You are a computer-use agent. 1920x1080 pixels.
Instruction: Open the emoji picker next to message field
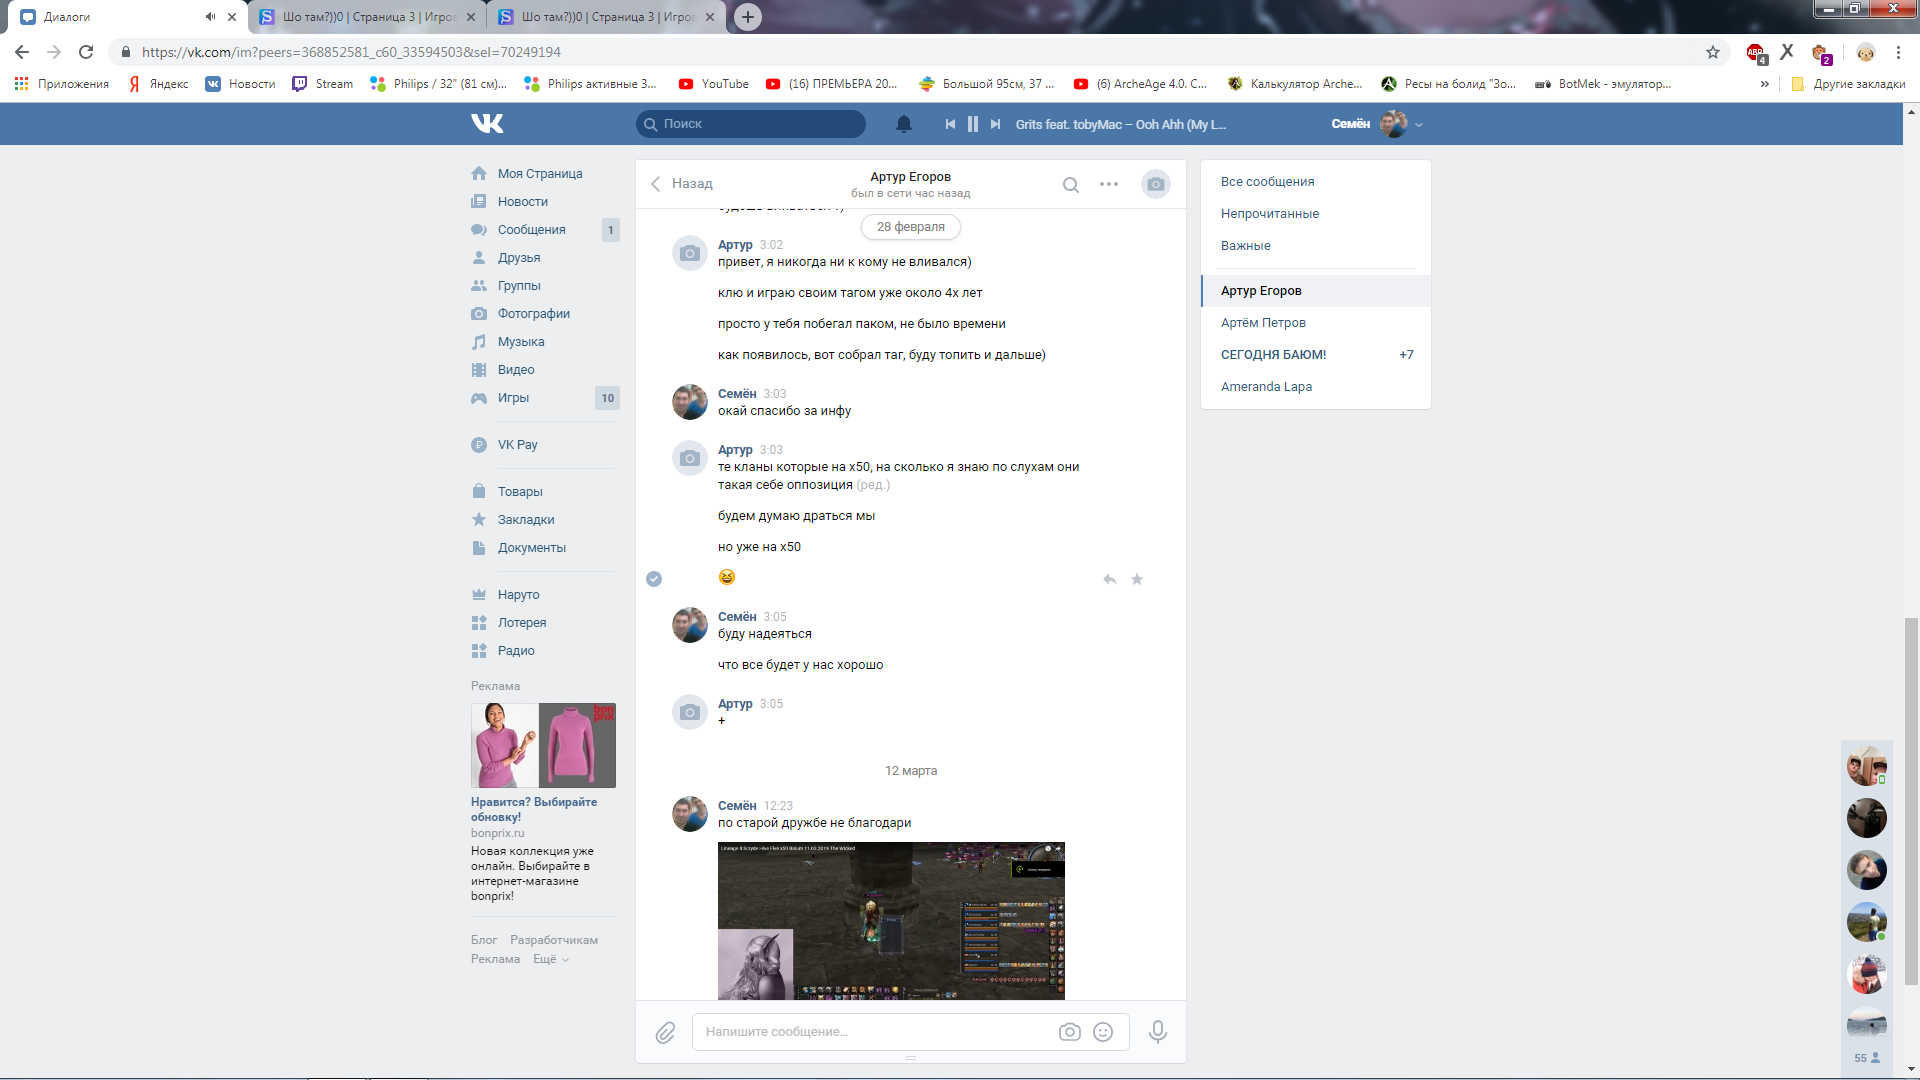[x=1104, y=1032]
